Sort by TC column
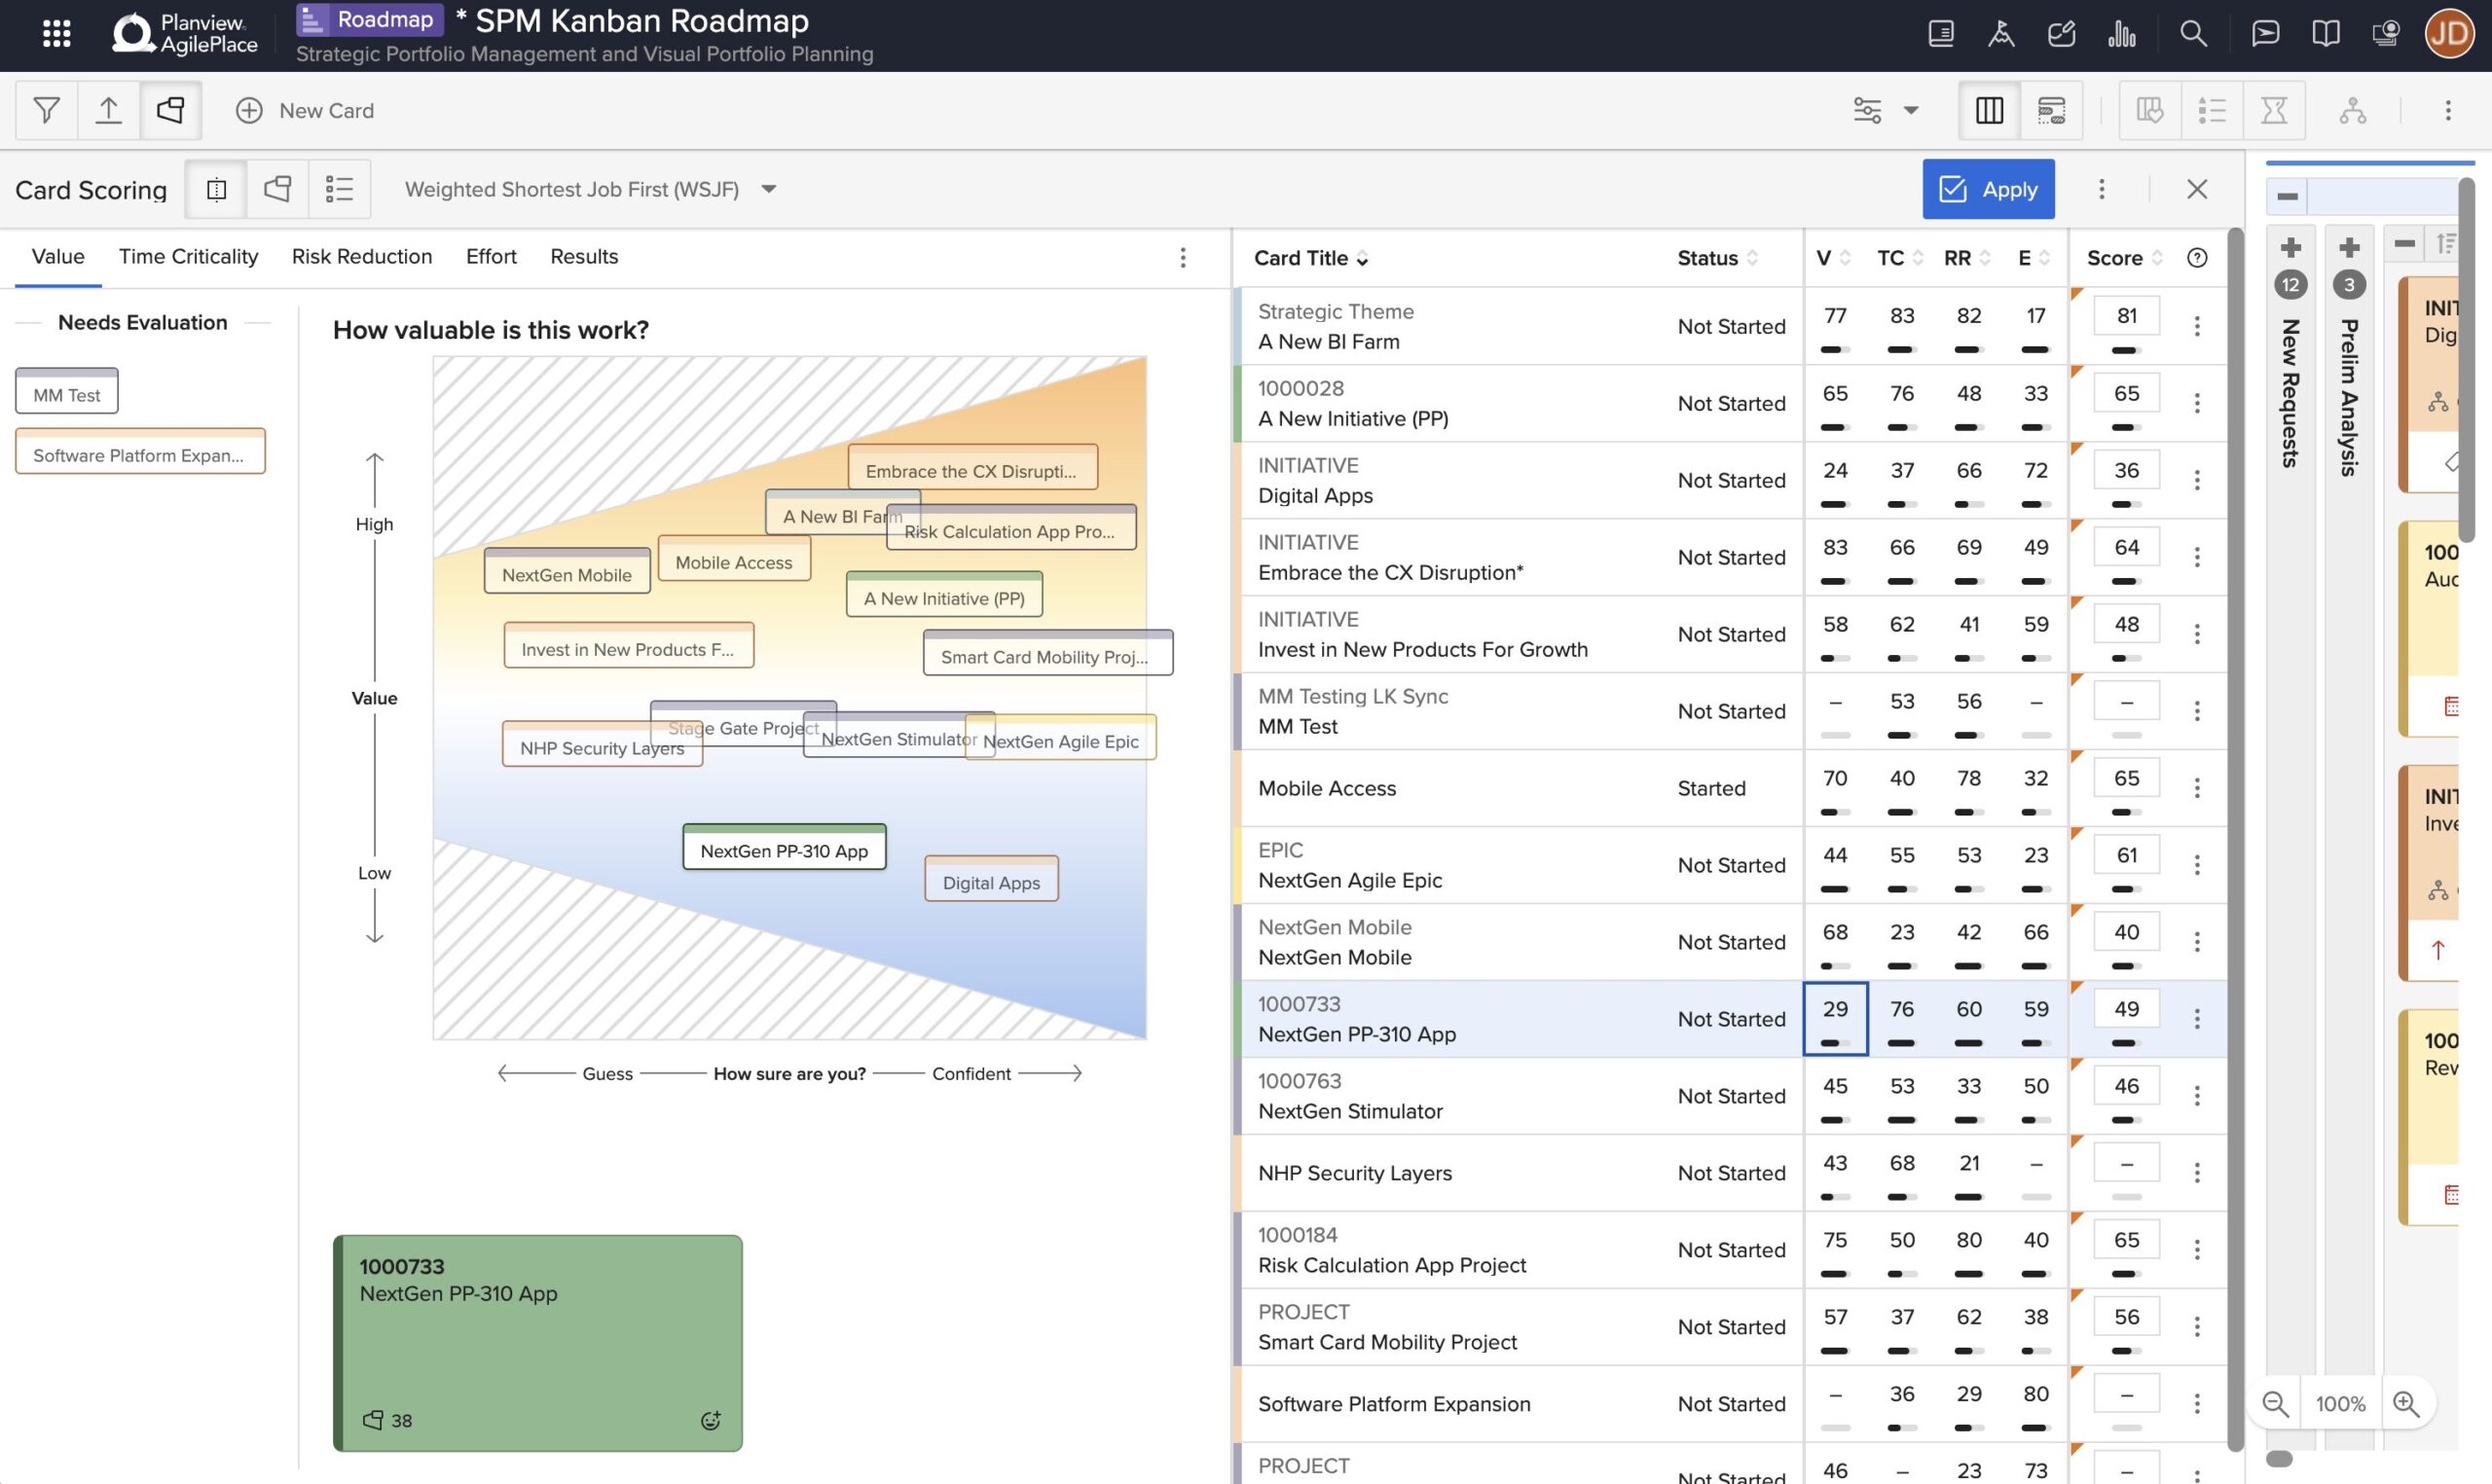 [x=1899, y=258]
